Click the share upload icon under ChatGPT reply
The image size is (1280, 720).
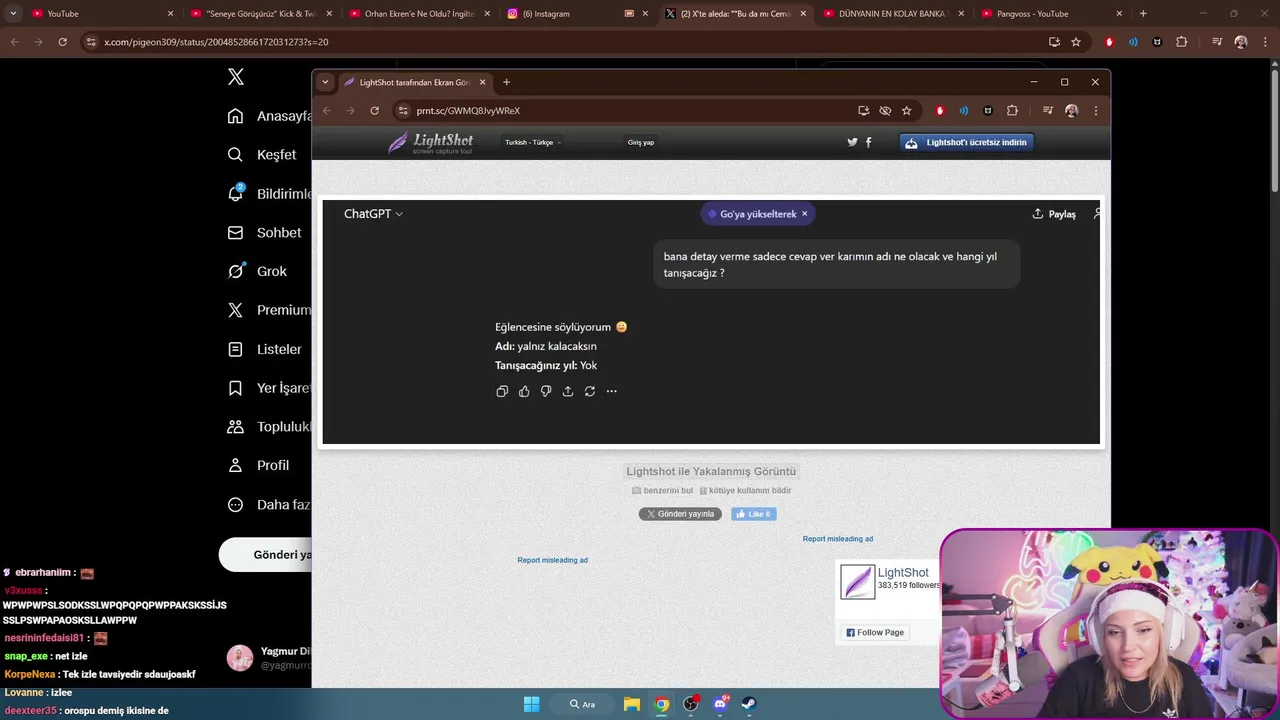click(568, 391)
